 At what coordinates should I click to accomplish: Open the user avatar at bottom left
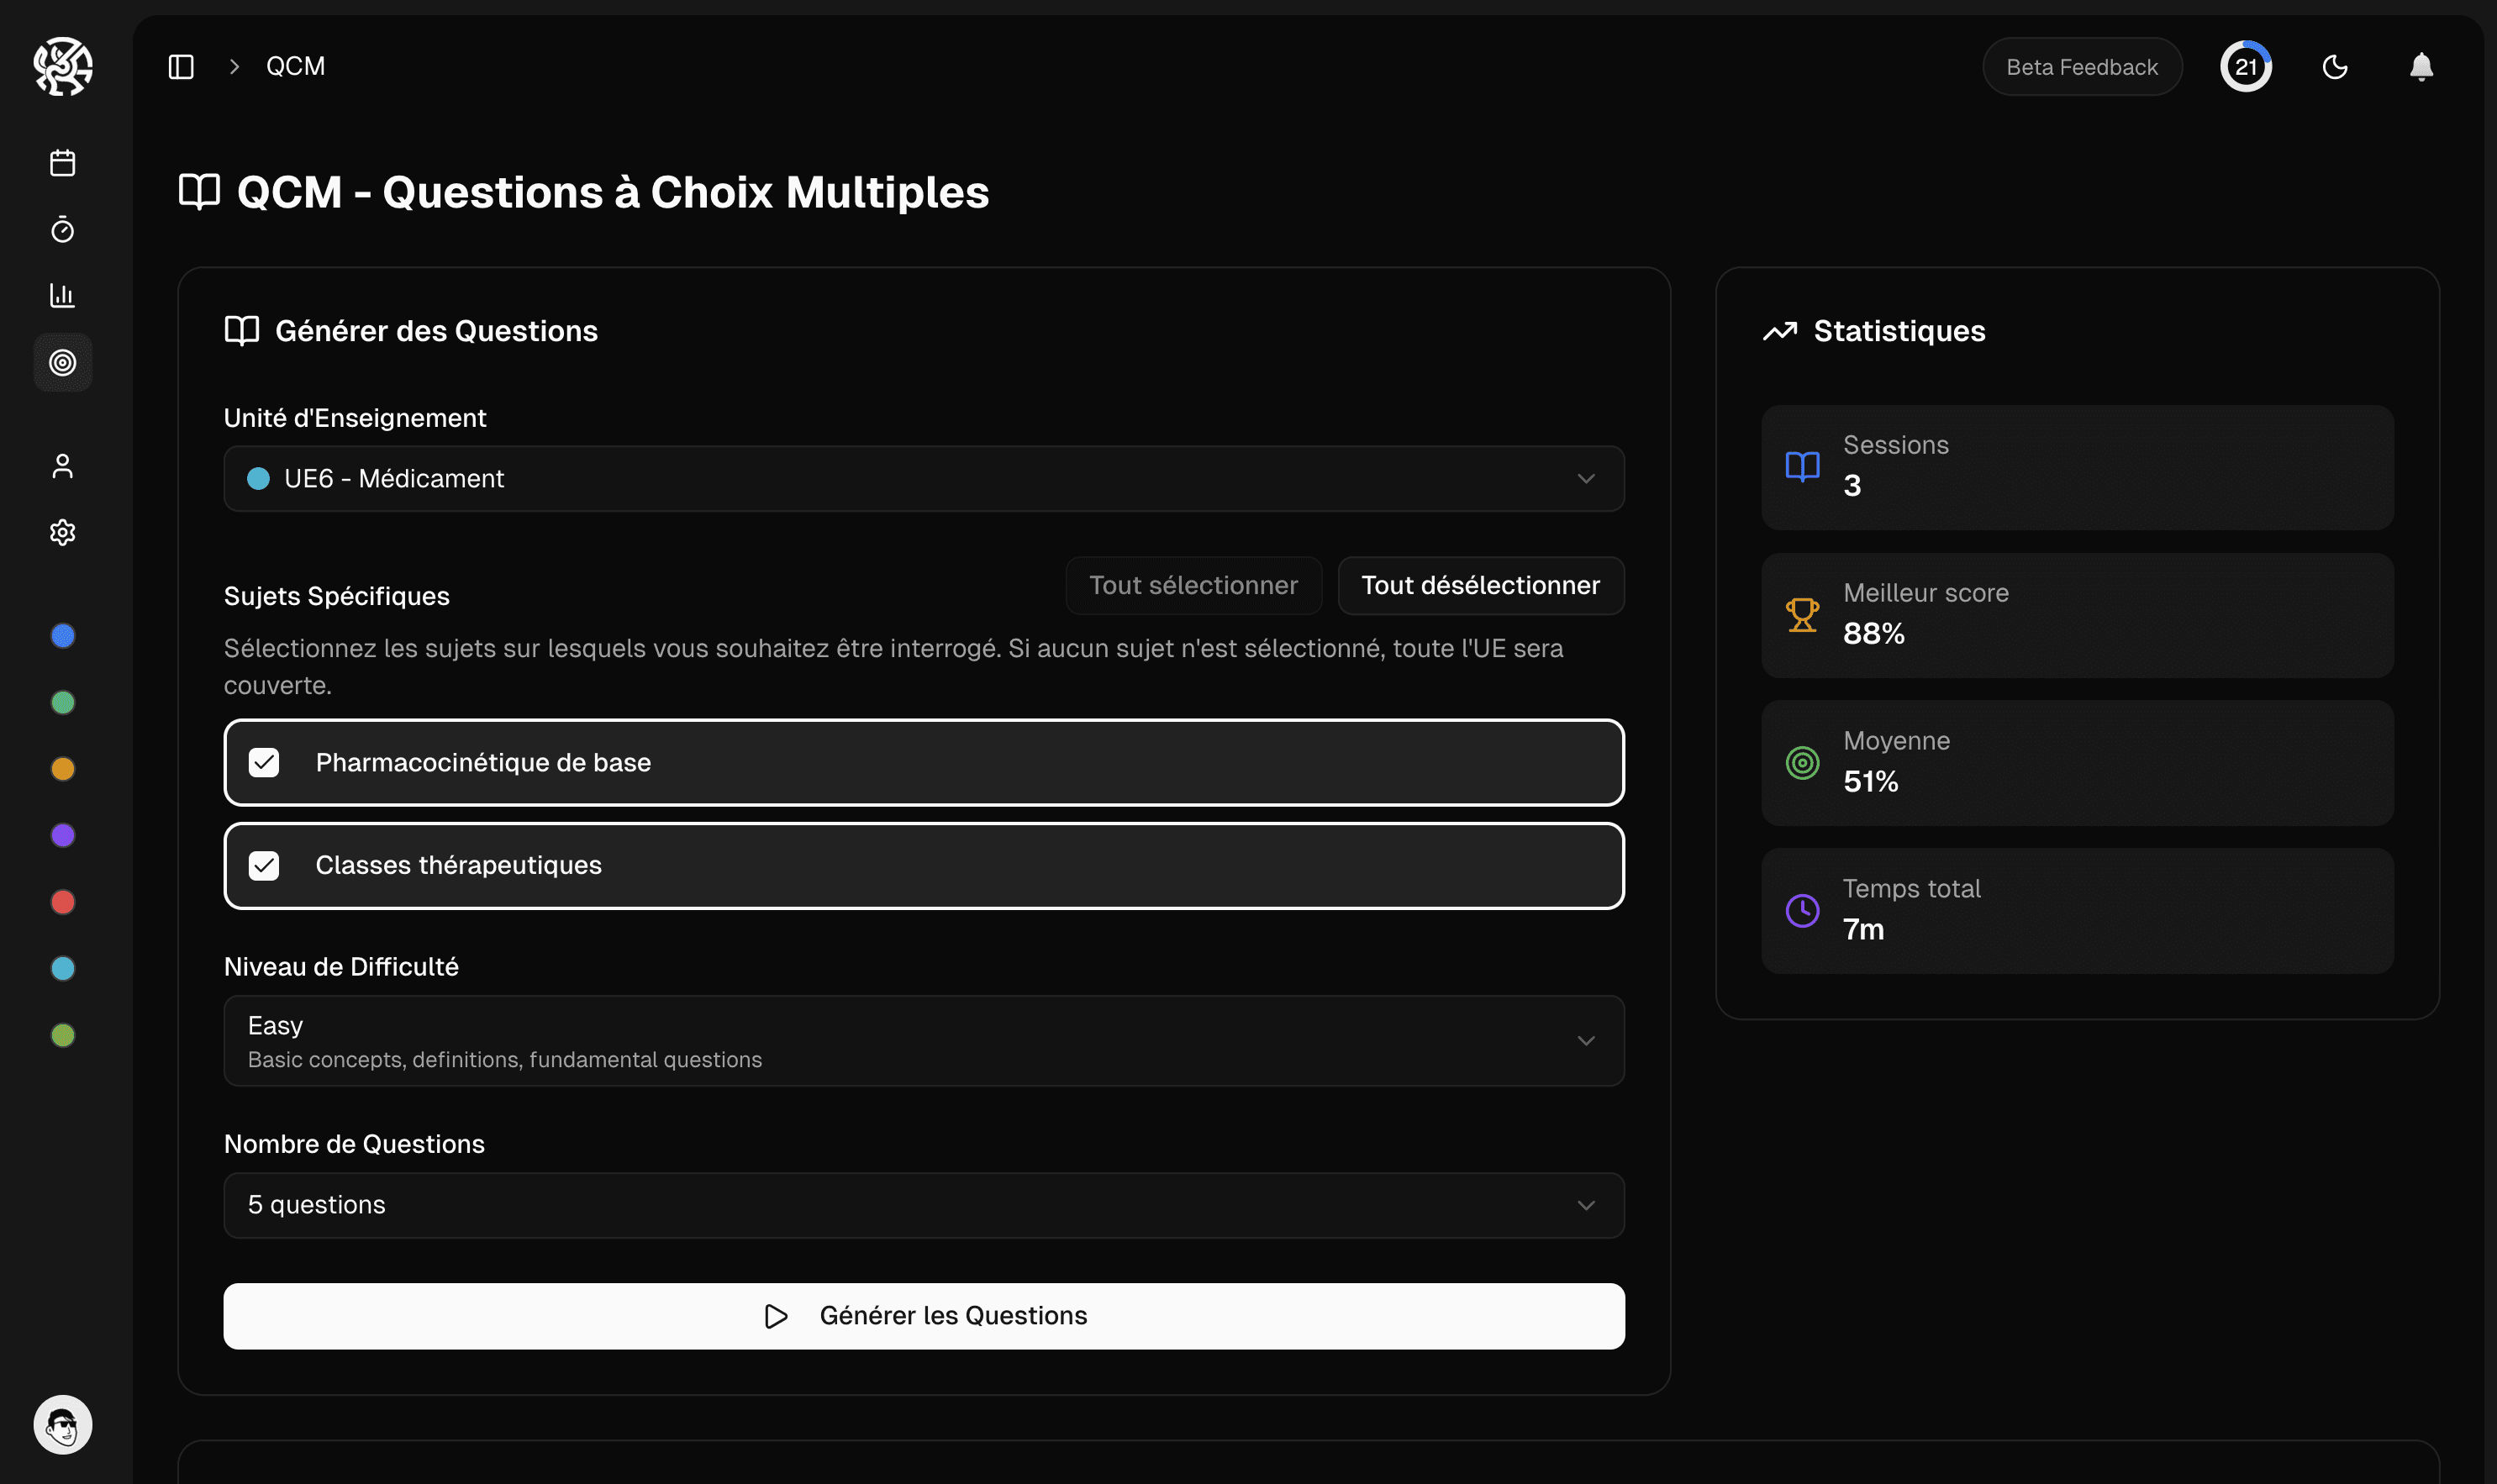point(62,1424)
